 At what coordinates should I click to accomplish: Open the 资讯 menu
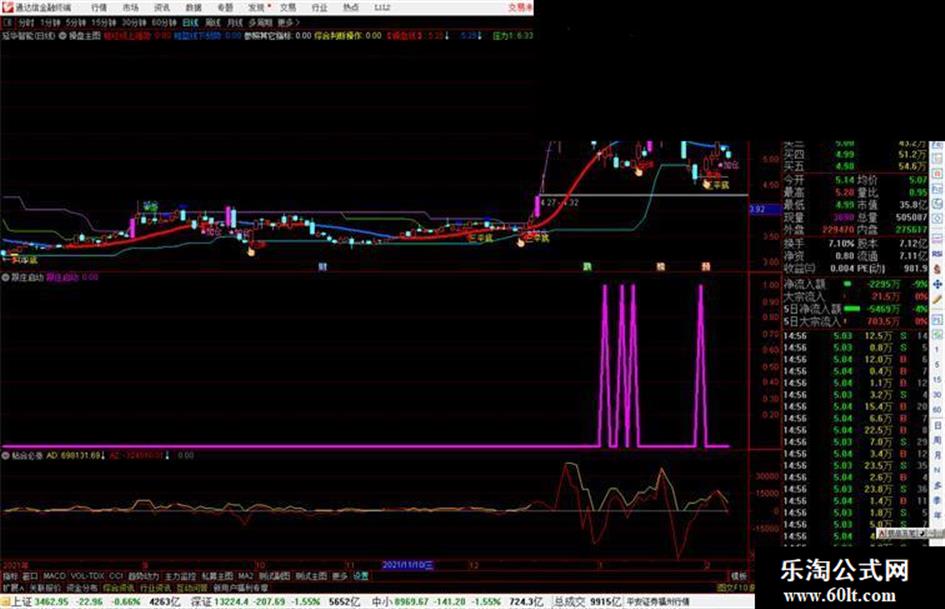[x=162, y=7]
